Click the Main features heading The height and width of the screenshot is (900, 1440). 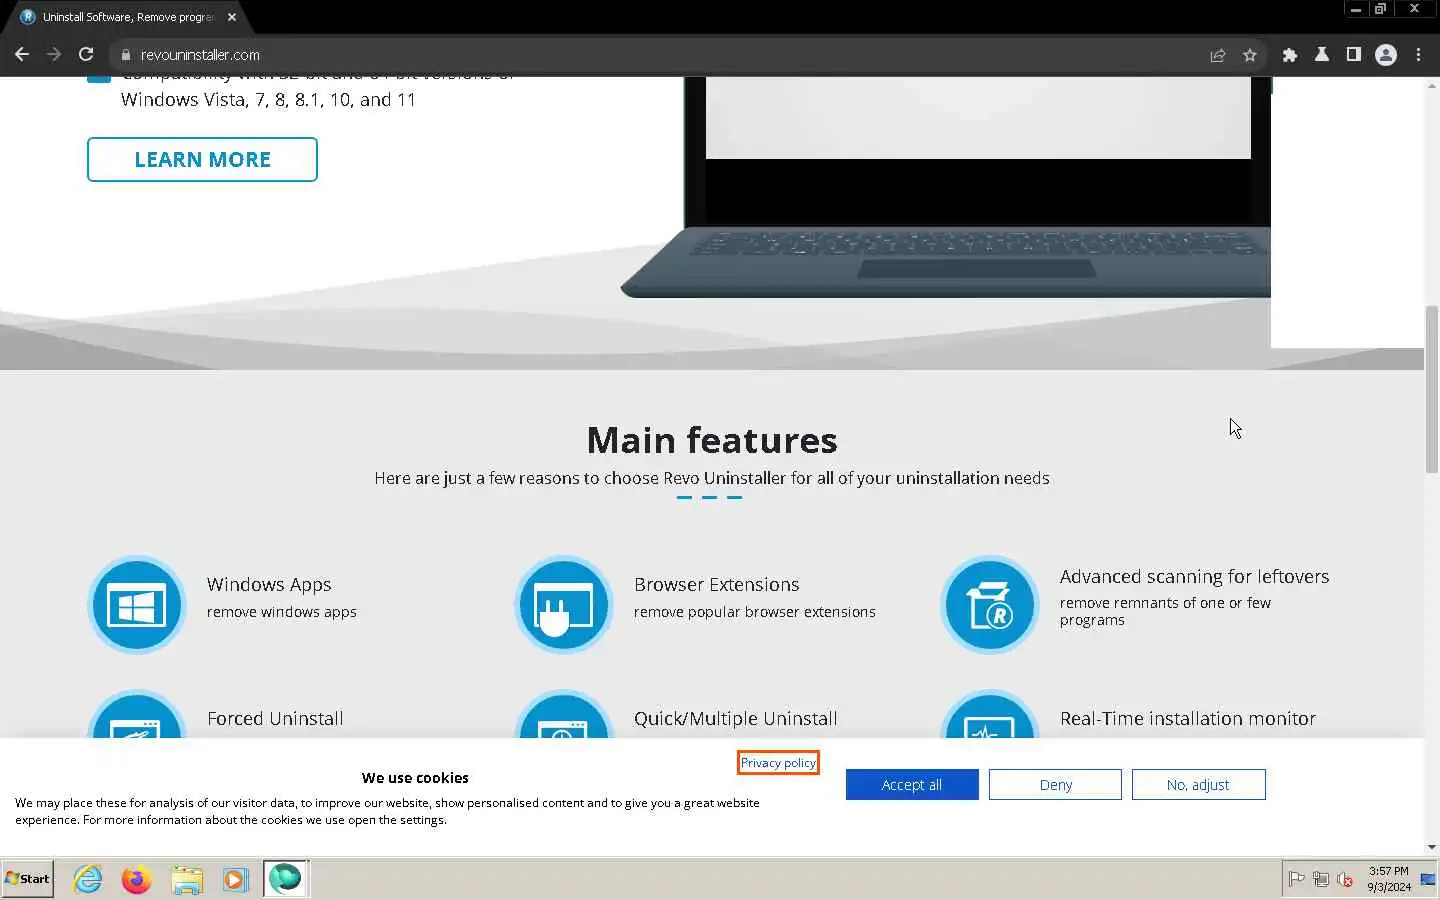click(x=712, y=440)
